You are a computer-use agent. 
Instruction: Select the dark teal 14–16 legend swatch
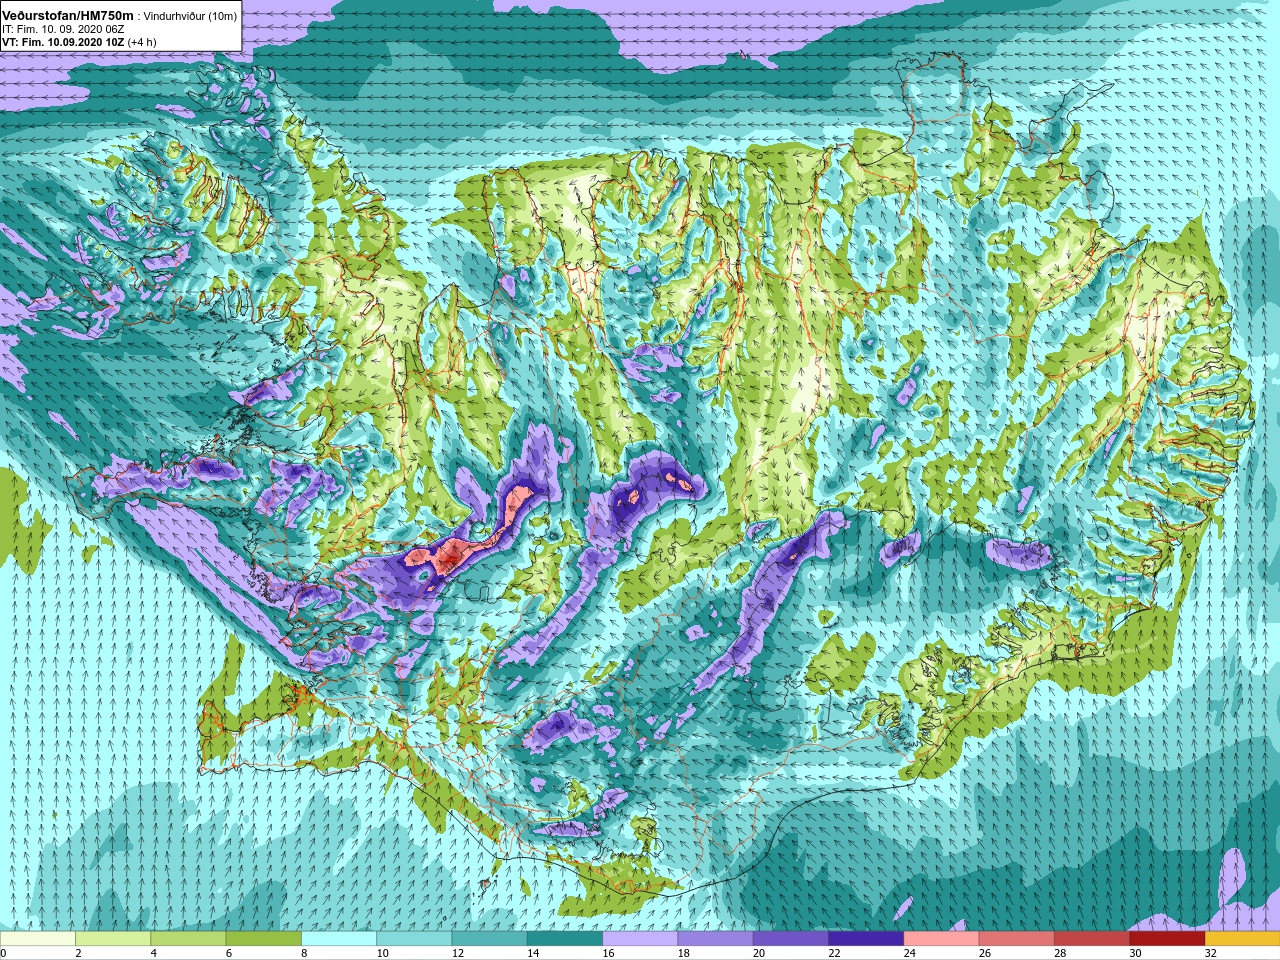tap(565, 939)
